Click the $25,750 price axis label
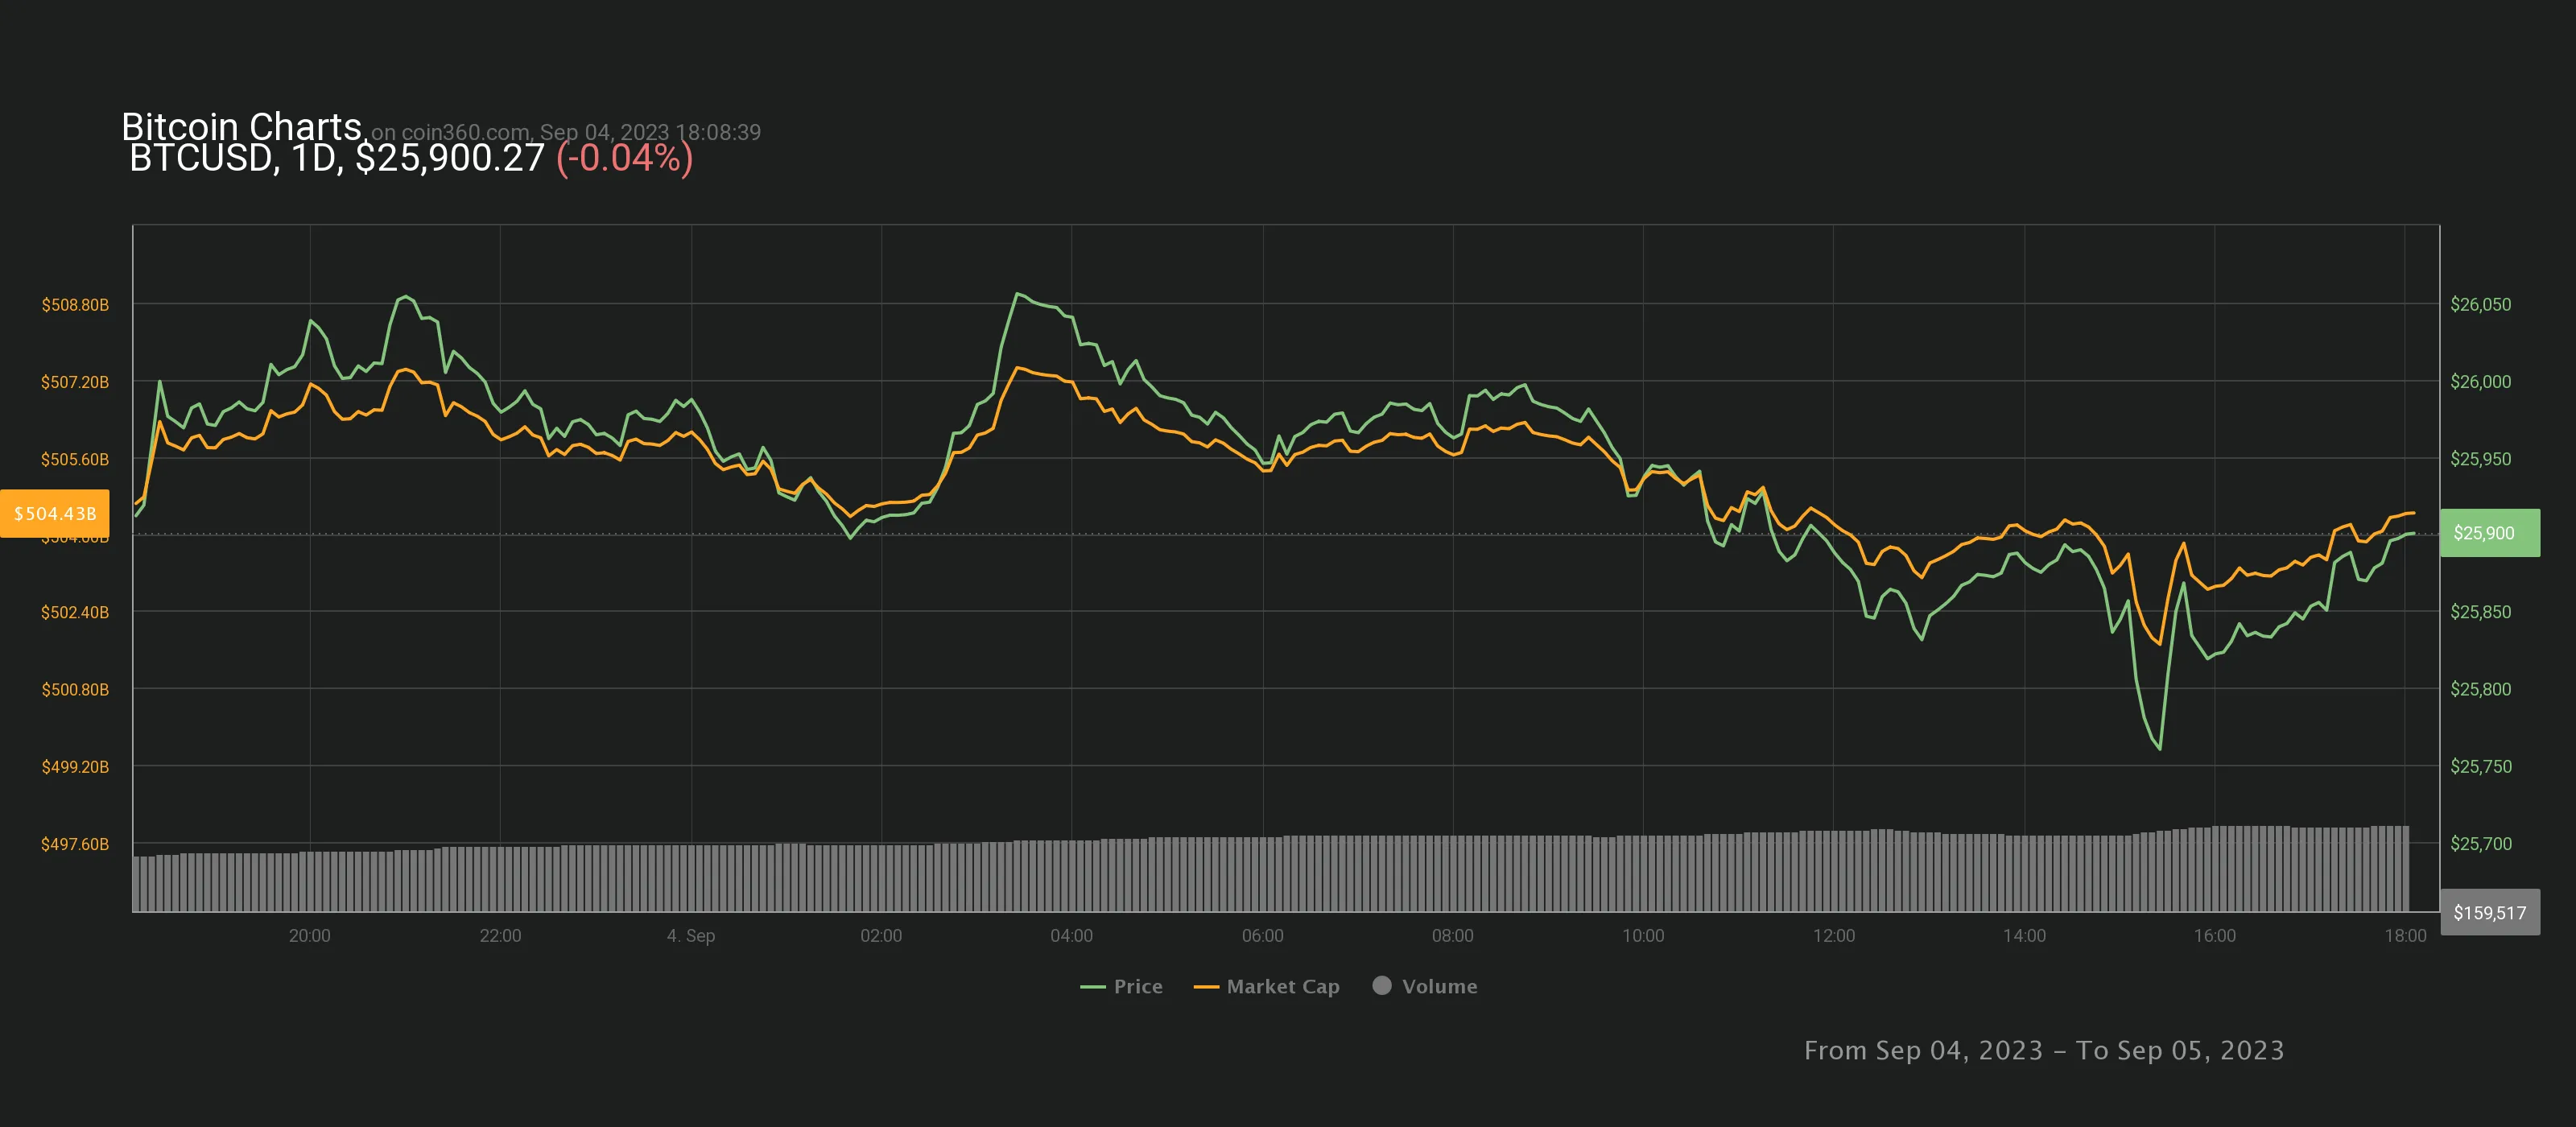 click(x=2480, y=766)
